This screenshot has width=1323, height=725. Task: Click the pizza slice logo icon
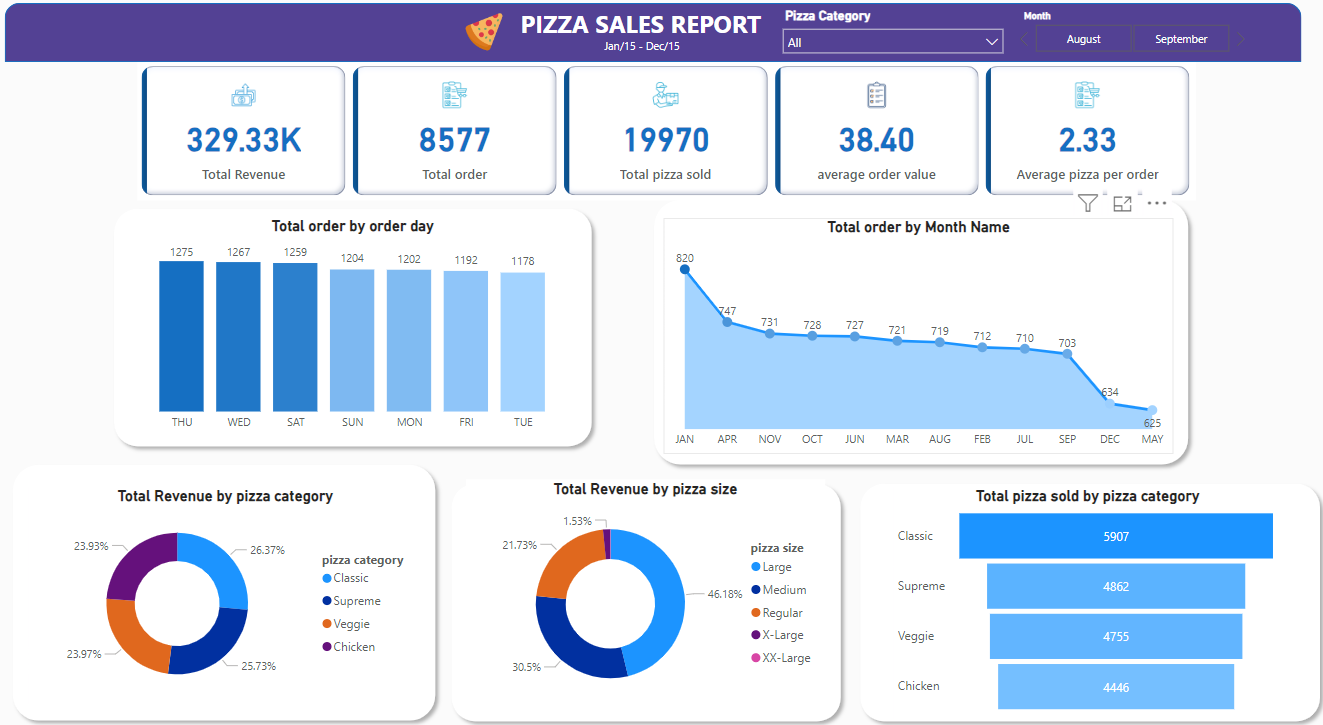point(484,32)
